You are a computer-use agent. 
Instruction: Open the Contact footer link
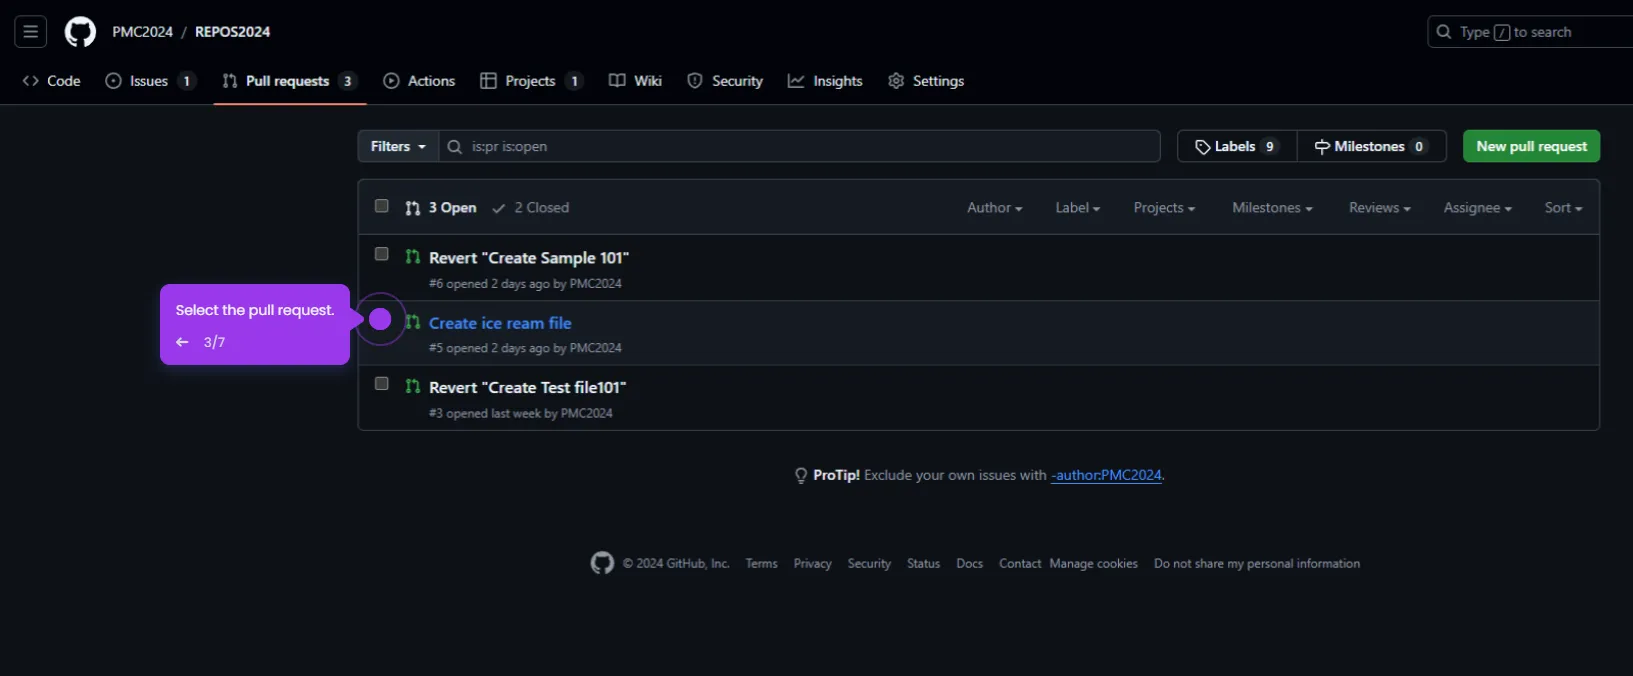(x=1020, y=564)
